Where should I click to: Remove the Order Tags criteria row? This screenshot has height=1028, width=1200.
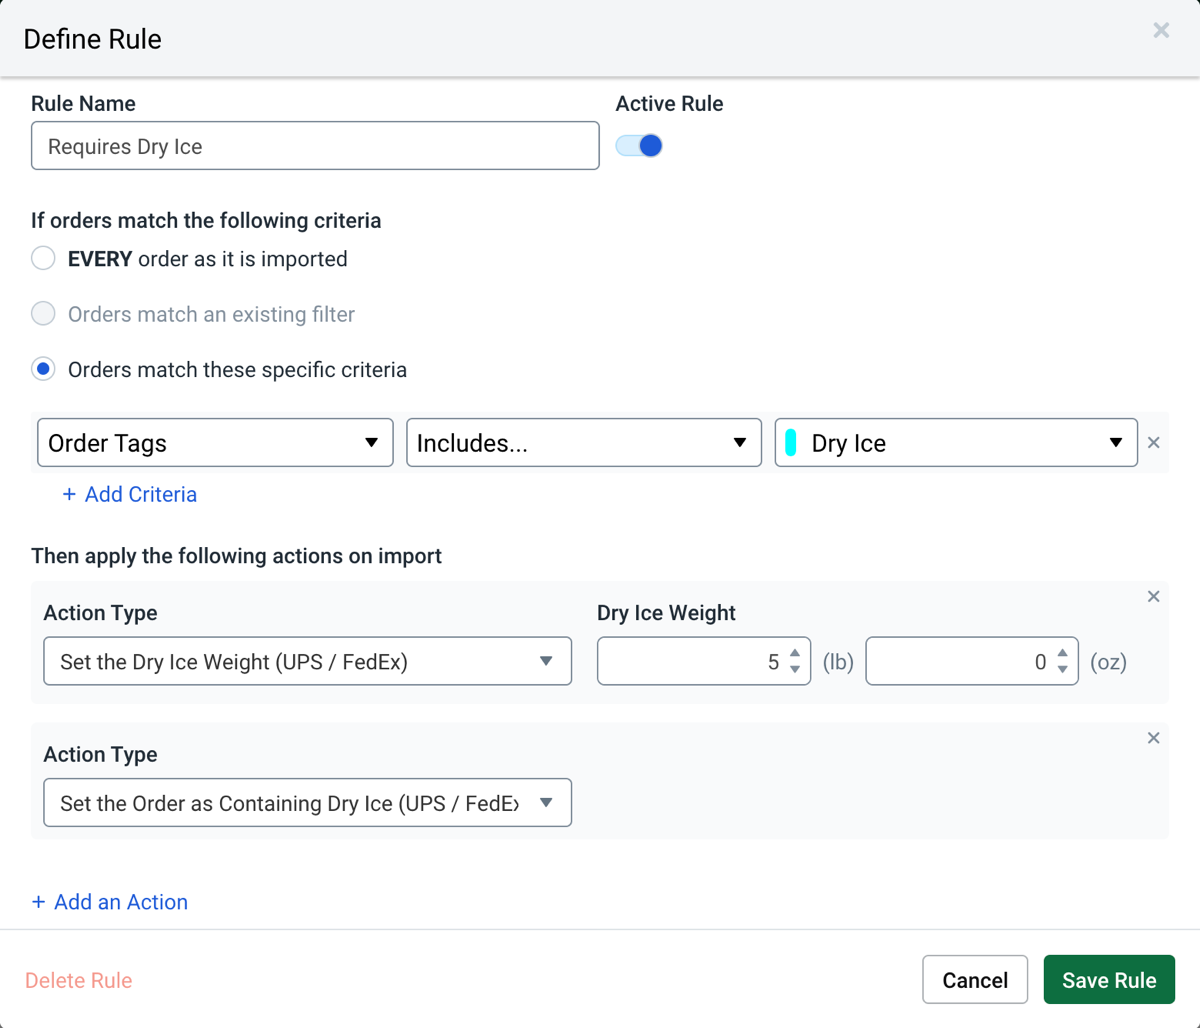[x=1153, y=442]
